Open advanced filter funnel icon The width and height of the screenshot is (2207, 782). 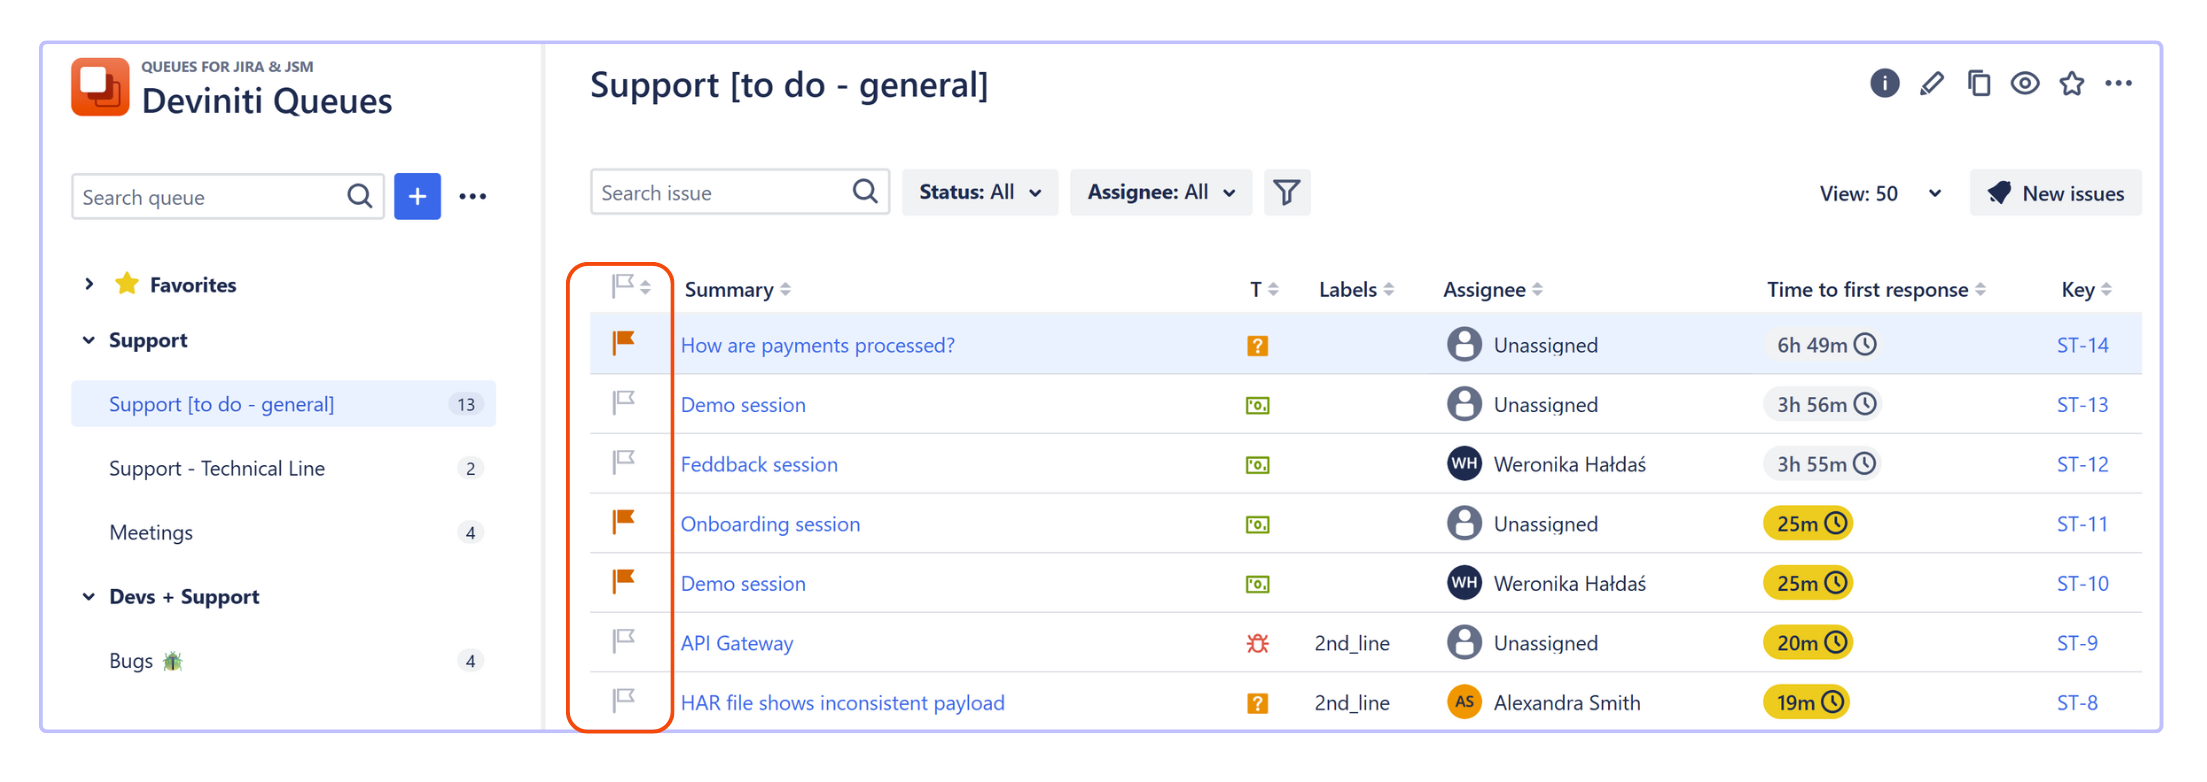tap(1287, 192)
